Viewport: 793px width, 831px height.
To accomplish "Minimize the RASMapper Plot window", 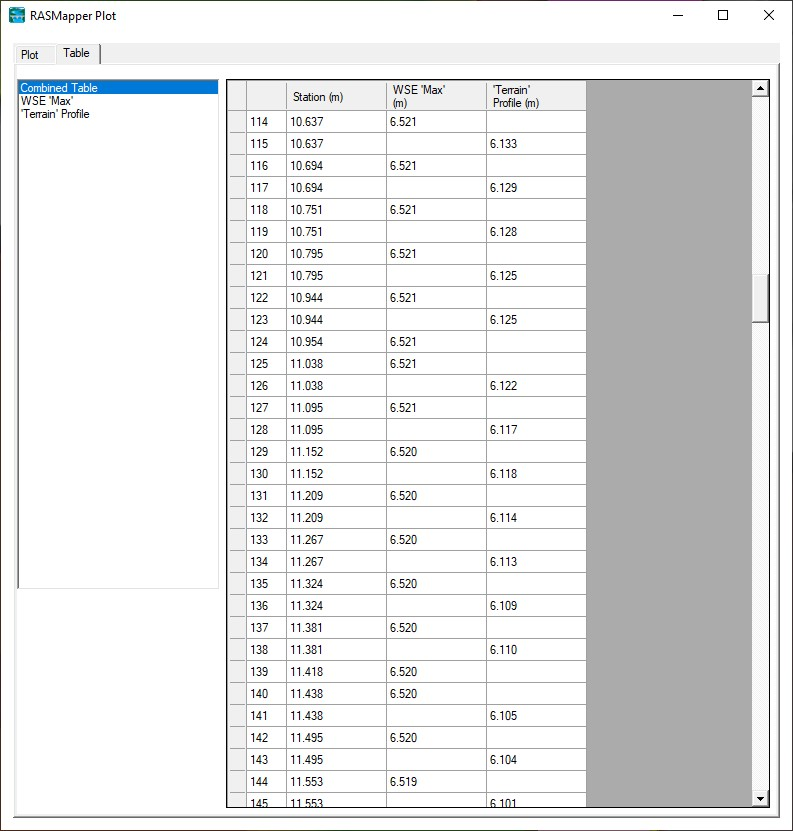I will tap(677, 15).
